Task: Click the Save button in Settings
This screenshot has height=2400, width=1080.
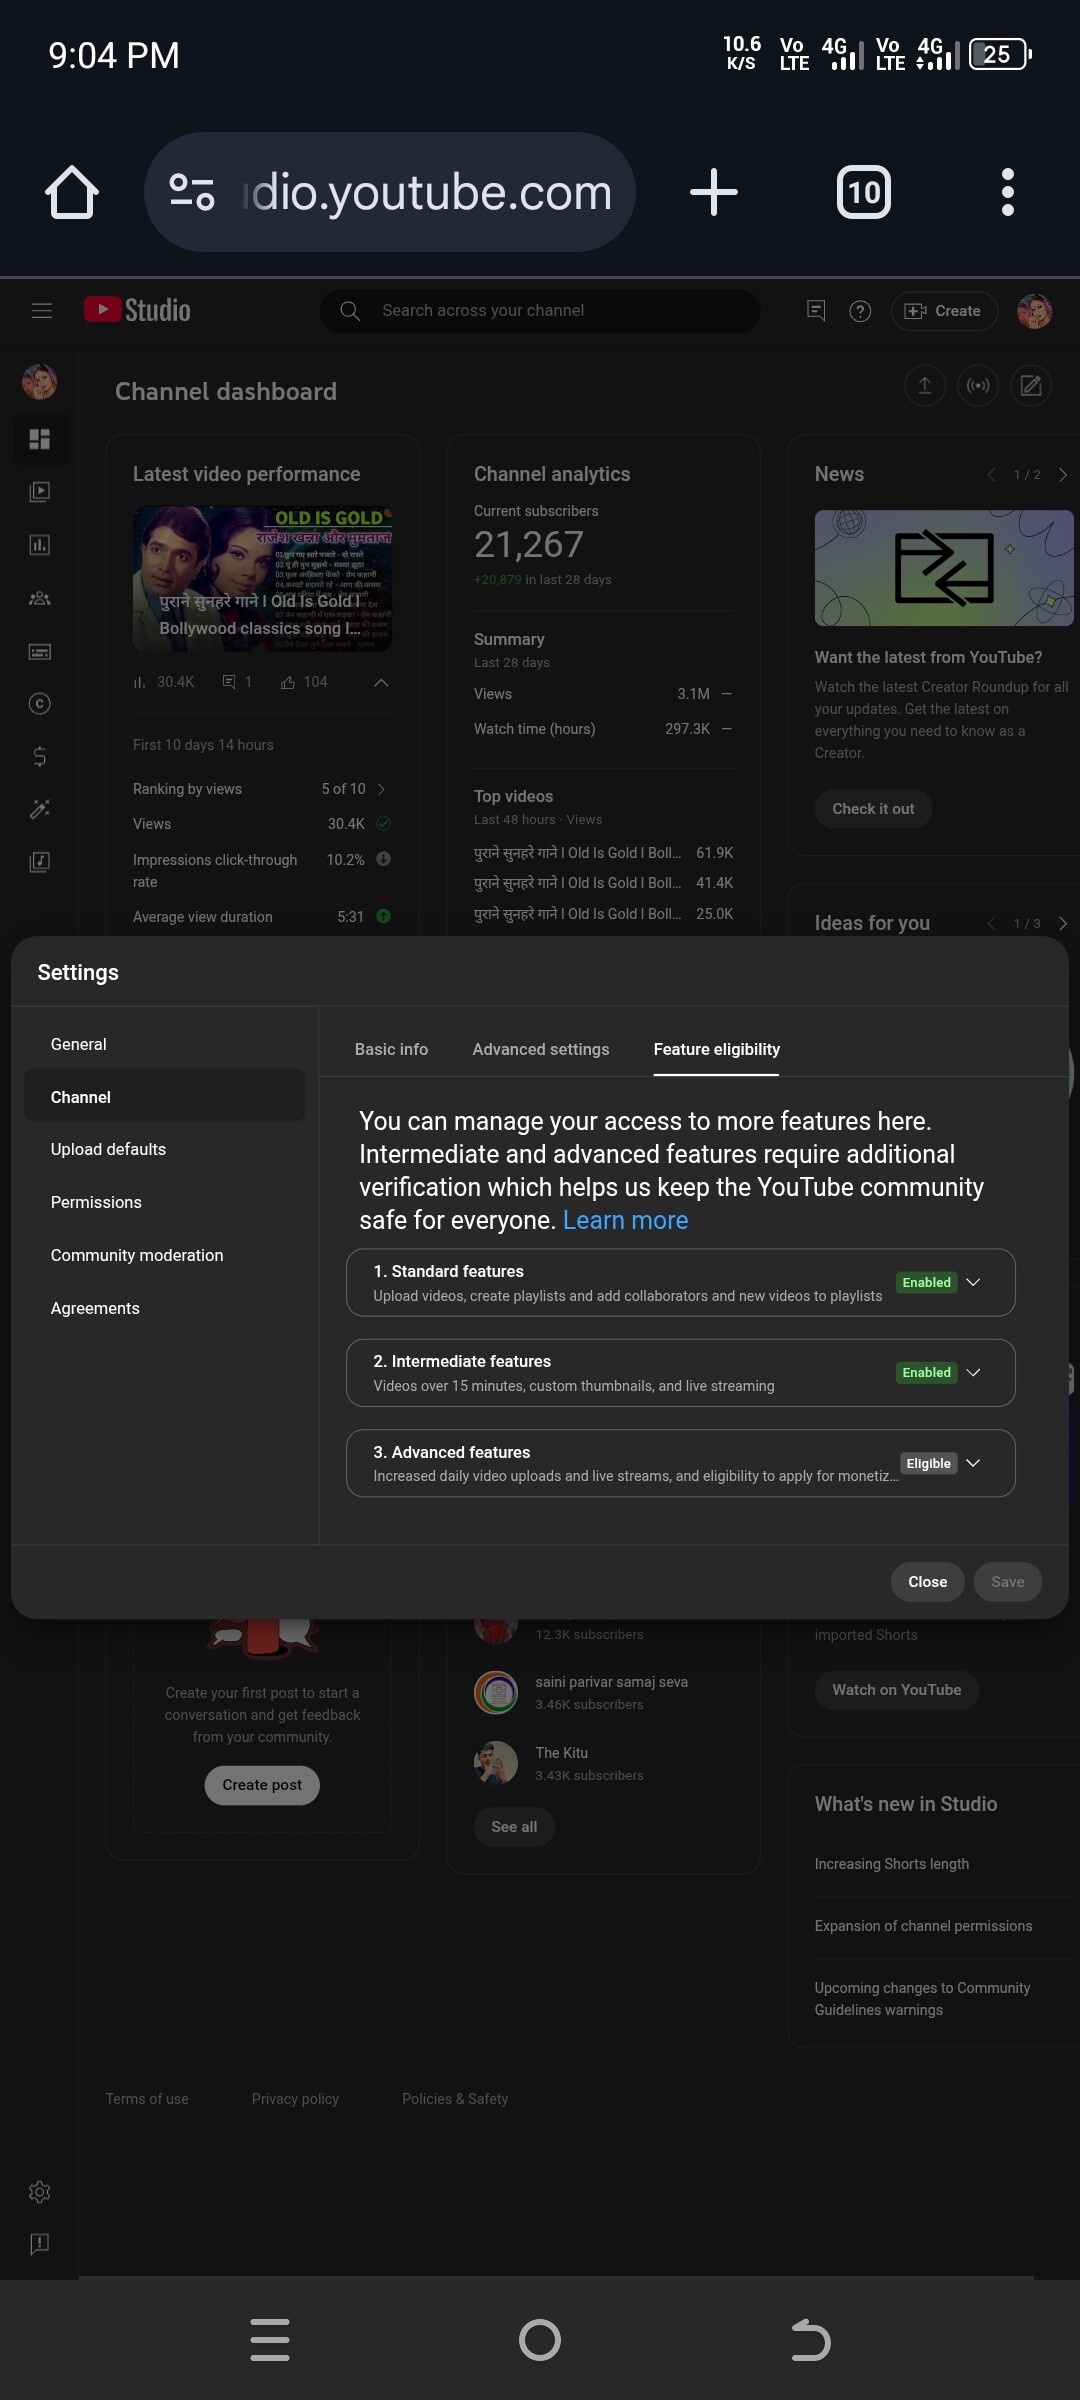Action: tap(1007, 1581)
